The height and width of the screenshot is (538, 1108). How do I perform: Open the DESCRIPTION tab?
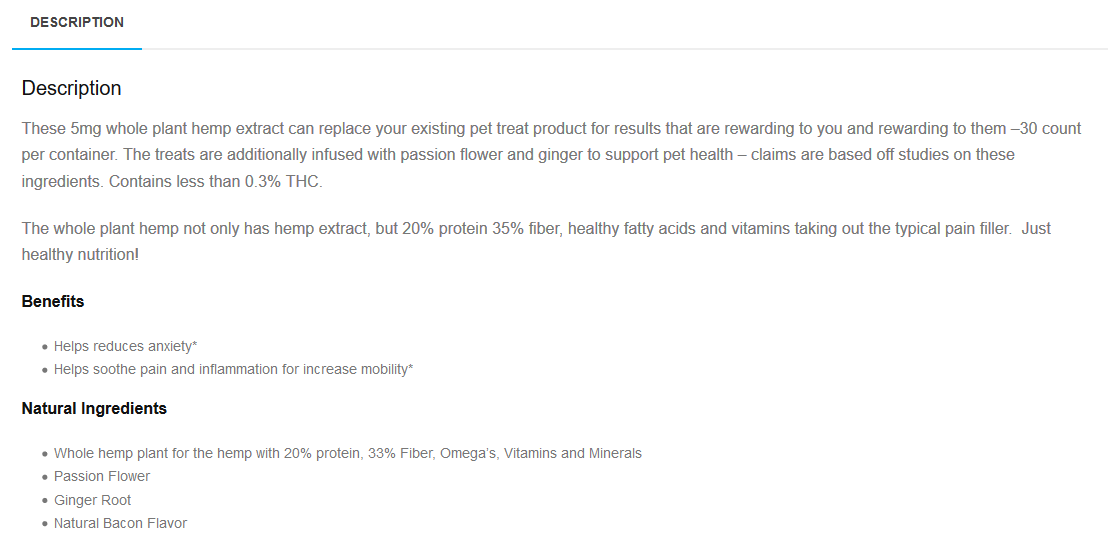(x=77, y=23)
